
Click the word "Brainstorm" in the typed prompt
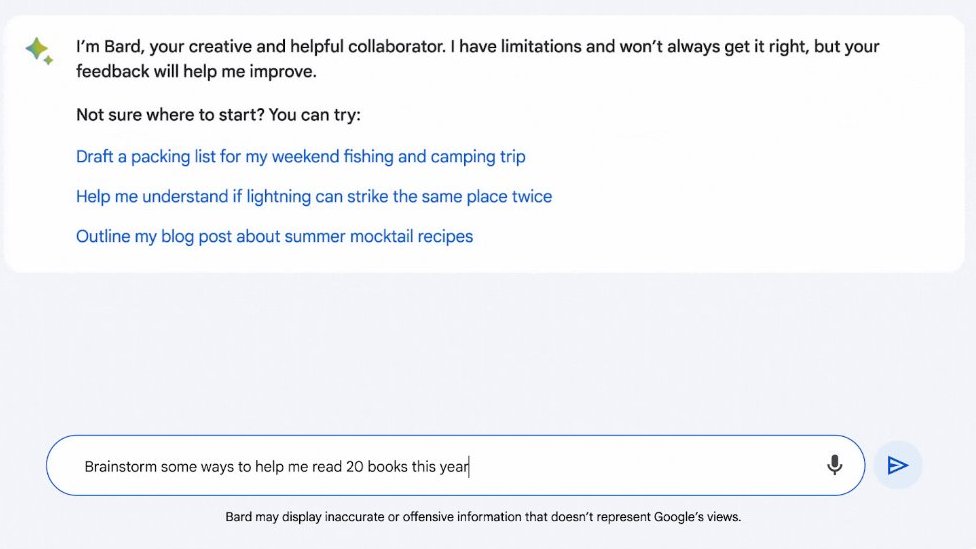tap(120, 467)
